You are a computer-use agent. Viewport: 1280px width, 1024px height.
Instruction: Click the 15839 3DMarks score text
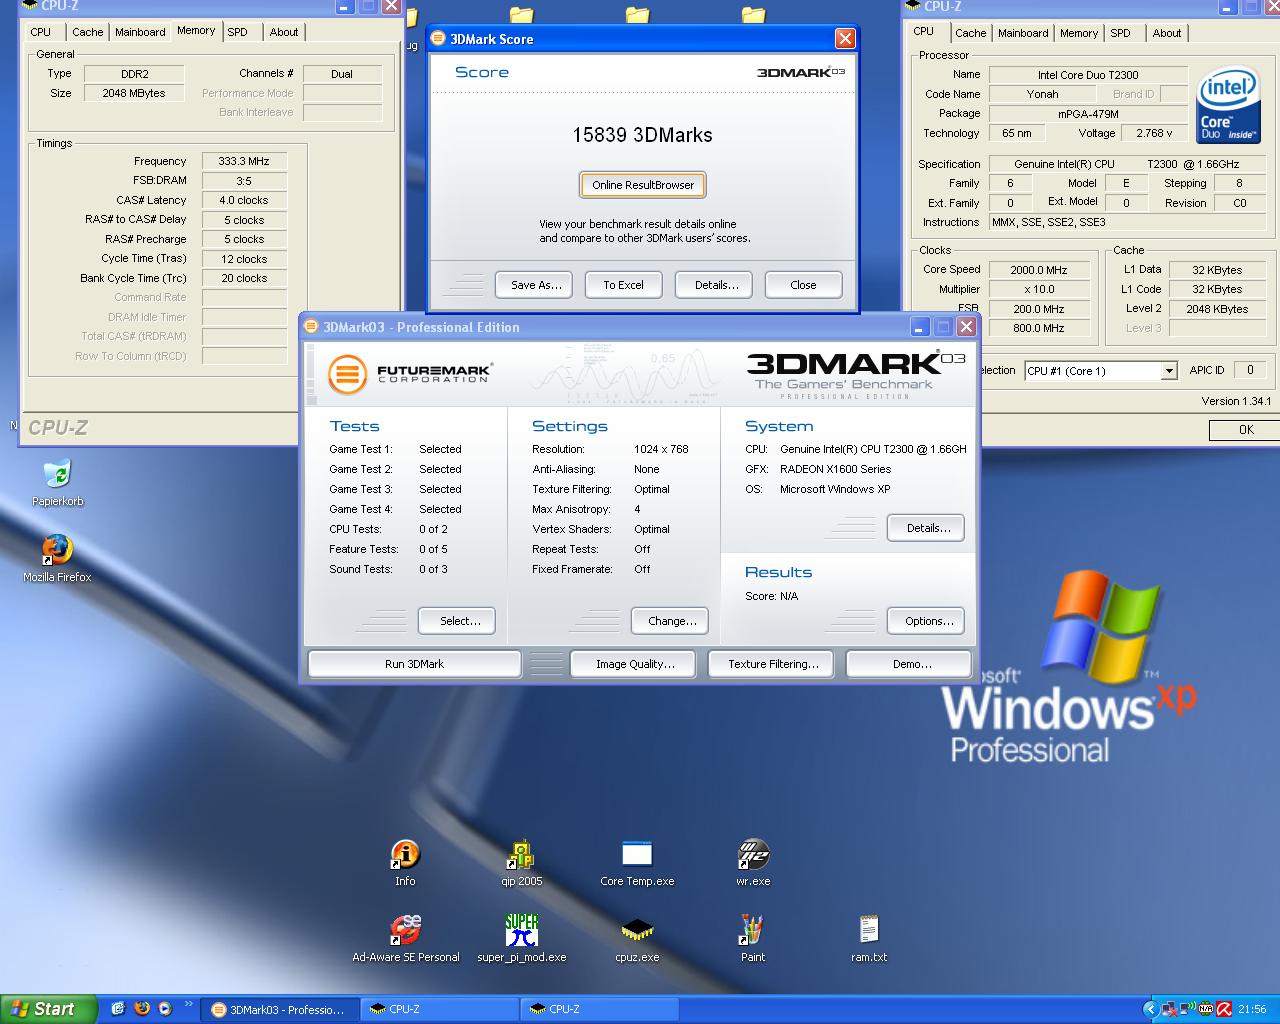click(642, 135)
